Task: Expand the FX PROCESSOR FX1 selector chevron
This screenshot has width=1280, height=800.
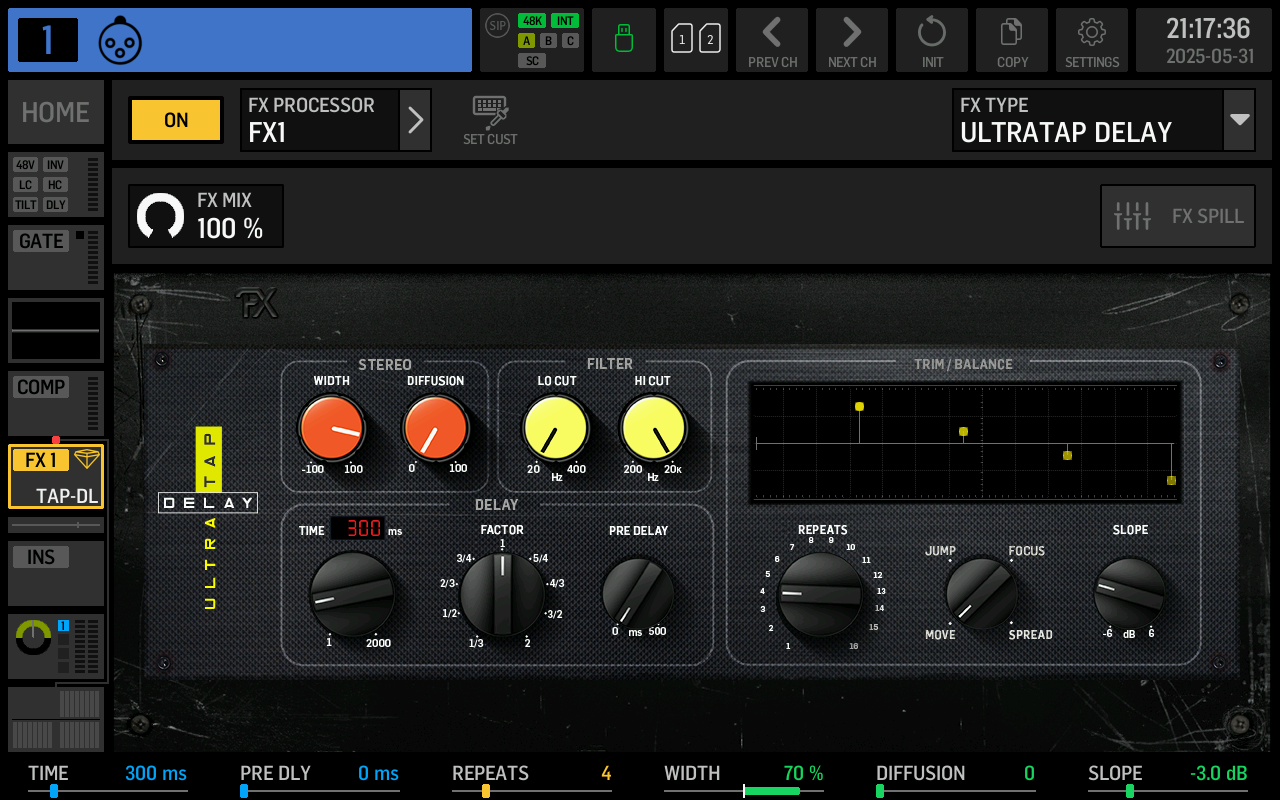Action: [x=415, y=120]
